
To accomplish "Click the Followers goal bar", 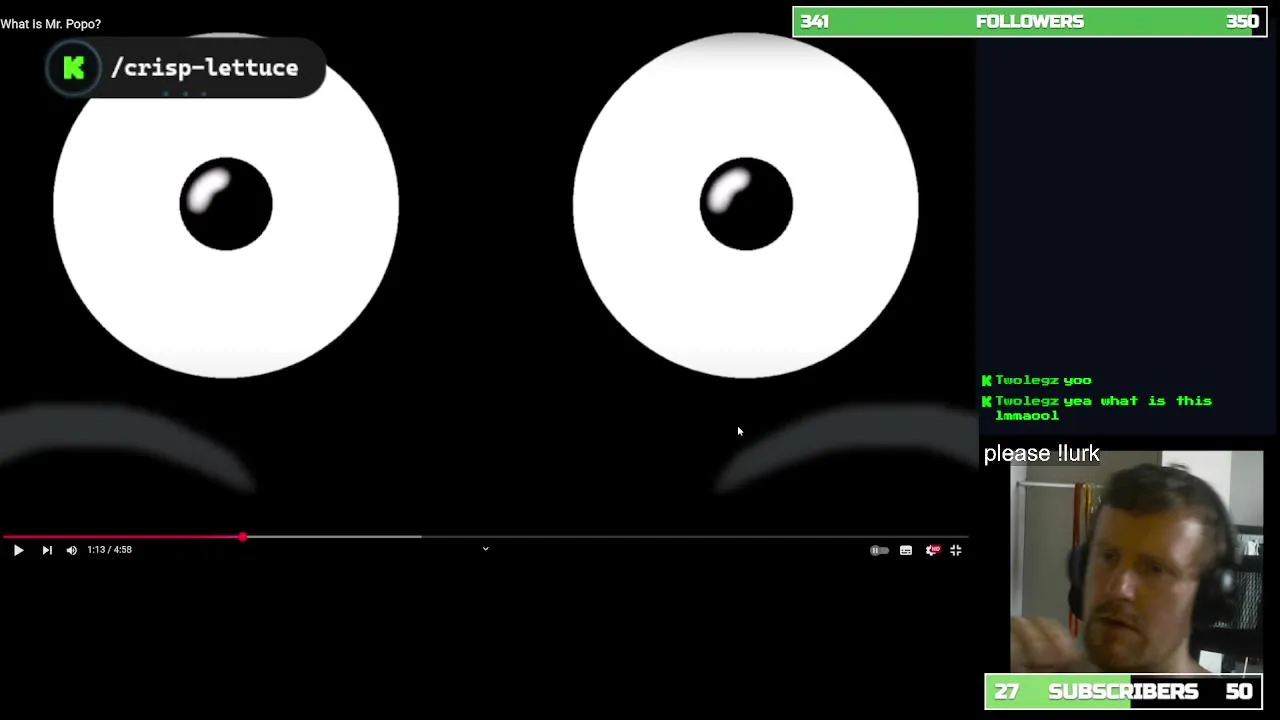I will click(1030, 22).
